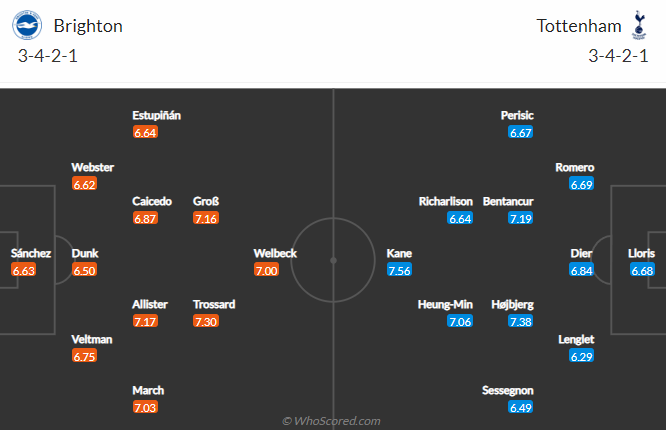Click March's 7.03 rating badge

pos(145,407)
